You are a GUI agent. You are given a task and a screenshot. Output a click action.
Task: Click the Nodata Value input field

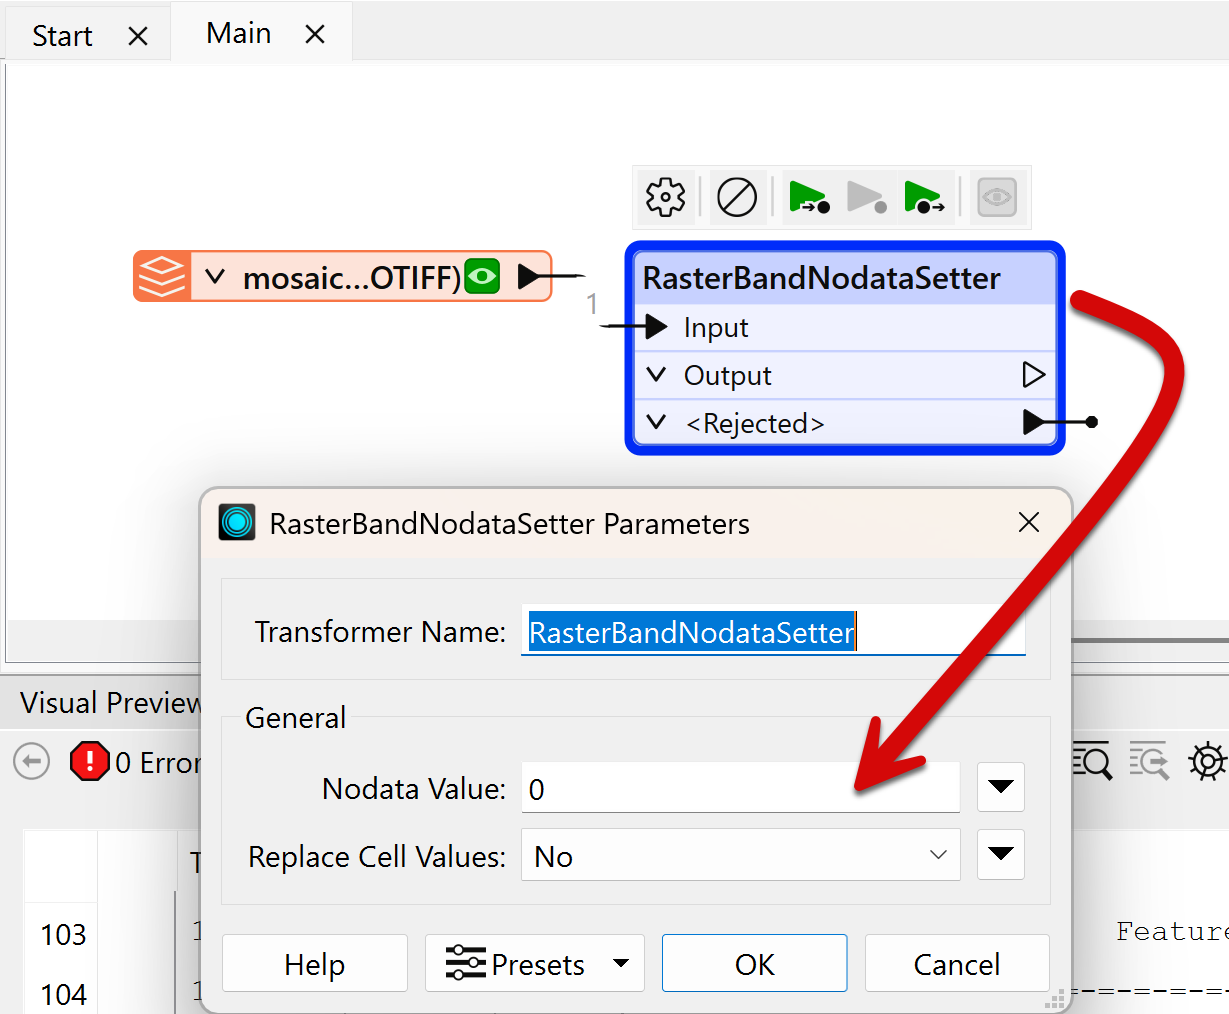click(x=740, y=789)
